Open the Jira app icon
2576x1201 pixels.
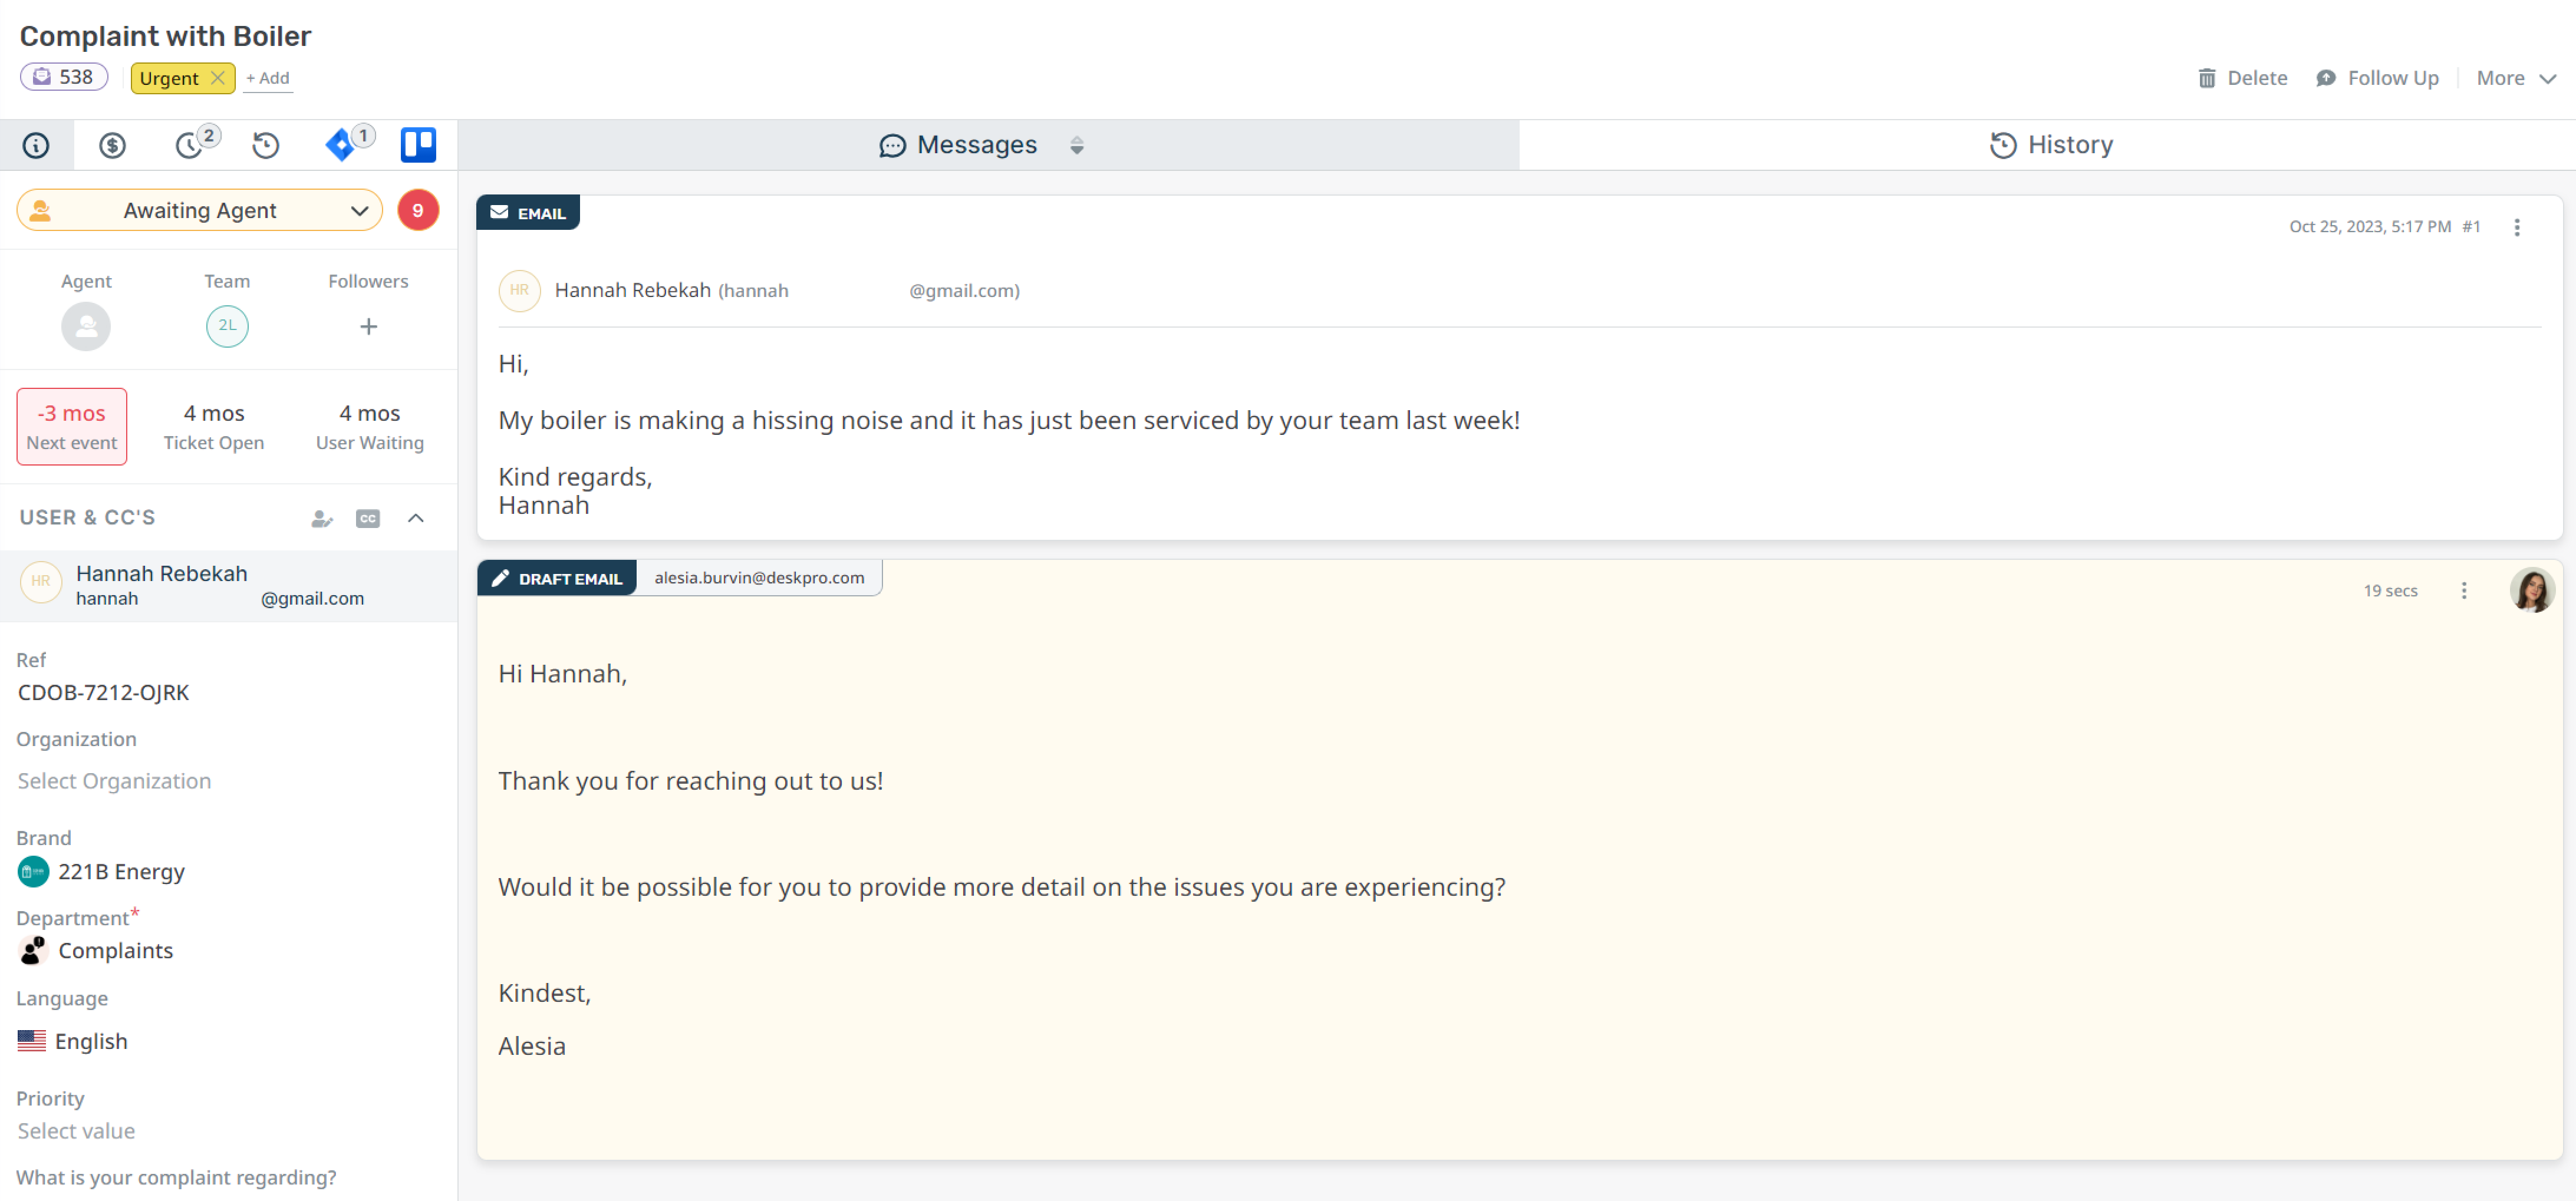point(341,145)
